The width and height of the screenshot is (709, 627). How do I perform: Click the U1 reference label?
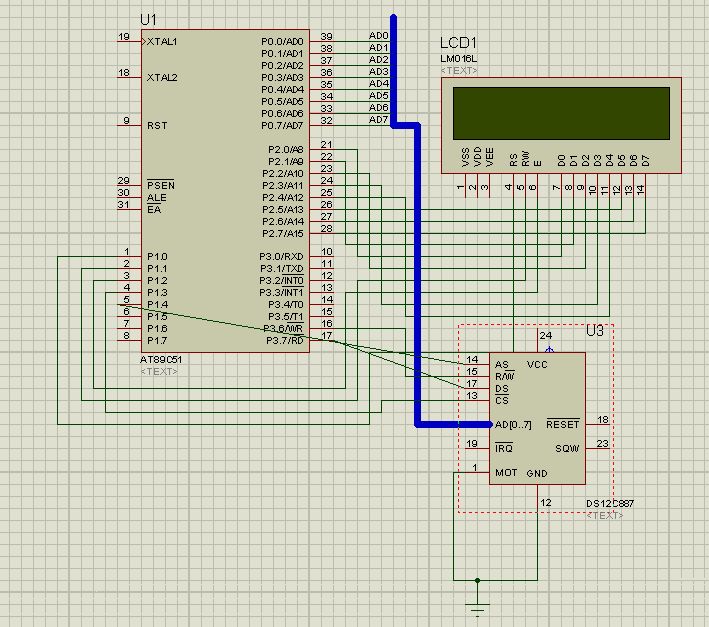(x=149, y=19)
